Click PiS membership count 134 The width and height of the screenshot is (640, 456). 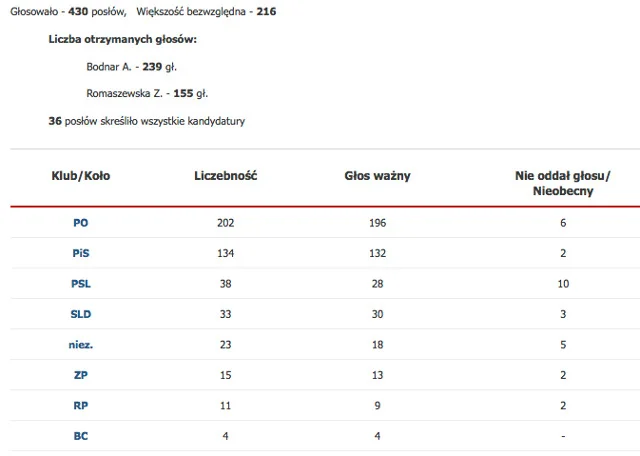pyautogui.click(x=225, y=253)
